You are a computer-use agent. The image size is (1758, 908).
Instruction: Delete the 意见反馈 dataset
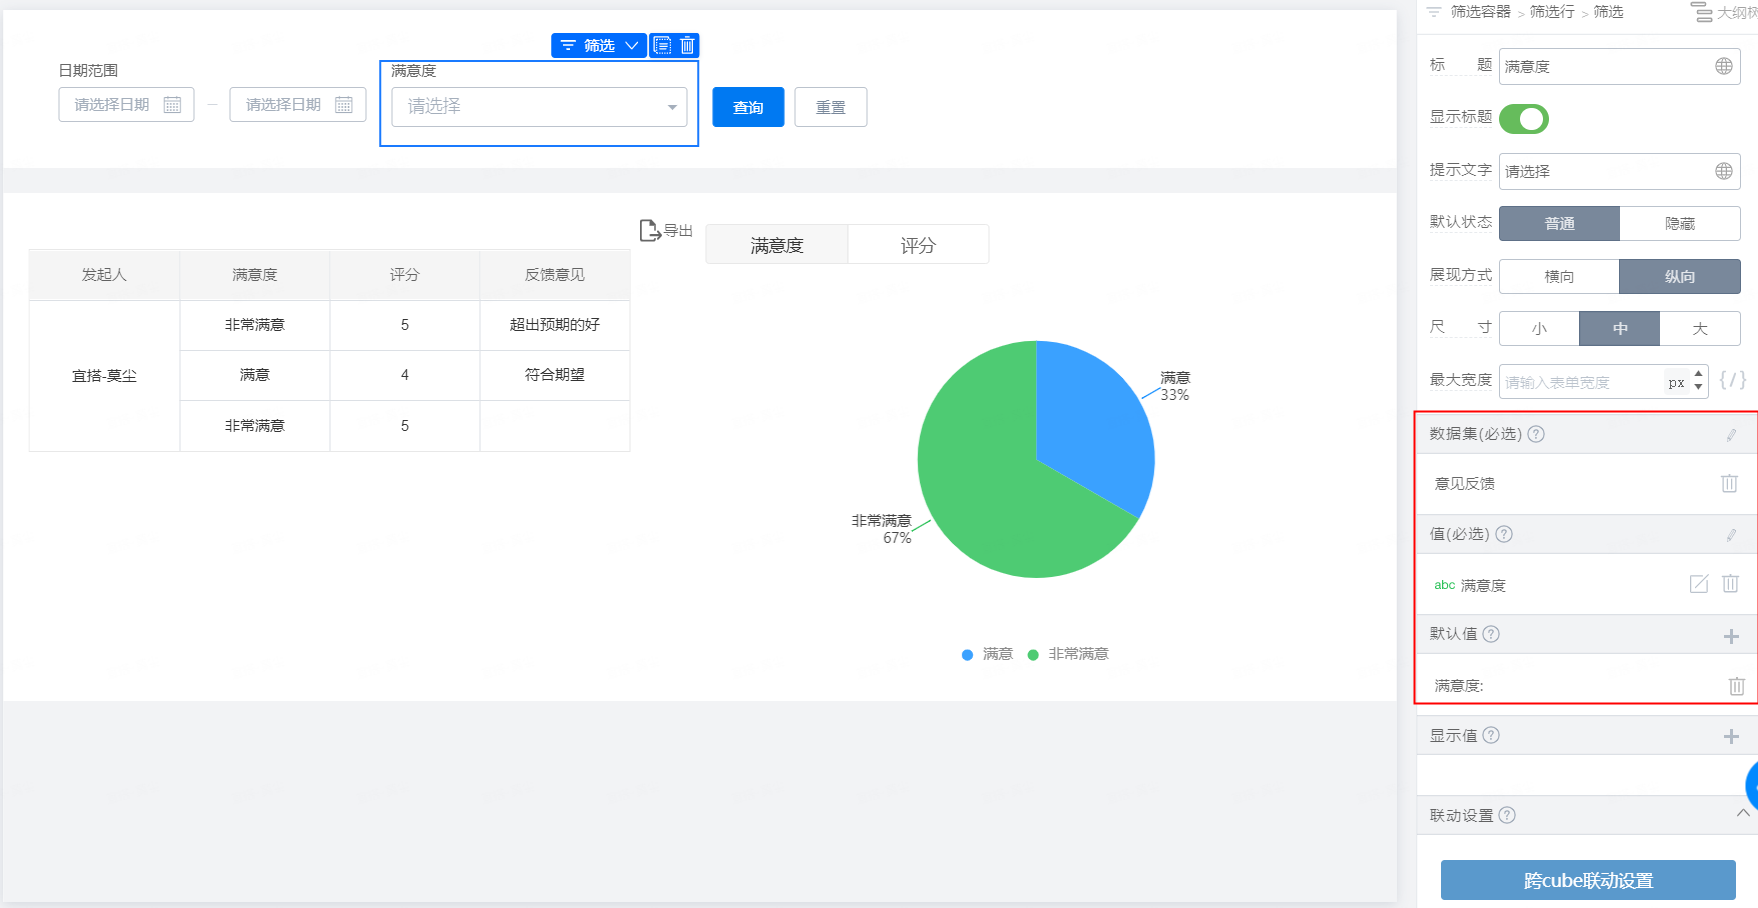1729,483
